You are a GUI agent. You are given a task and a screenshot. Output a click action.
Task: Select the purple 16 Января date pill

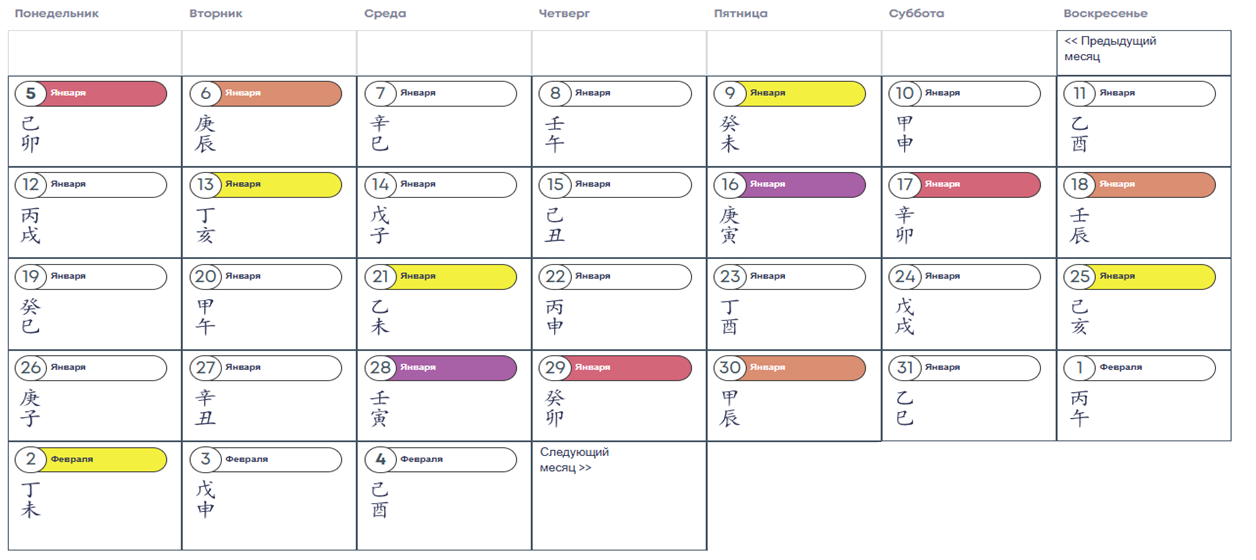pyautogui.click(x=790, y=185)
